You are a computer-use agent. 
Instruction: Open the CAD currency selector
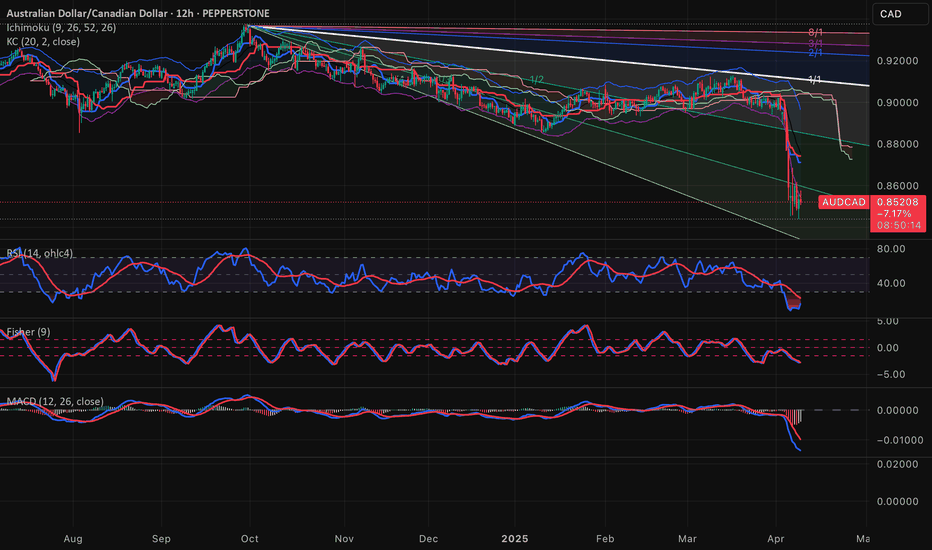click(x=900, y=14)
